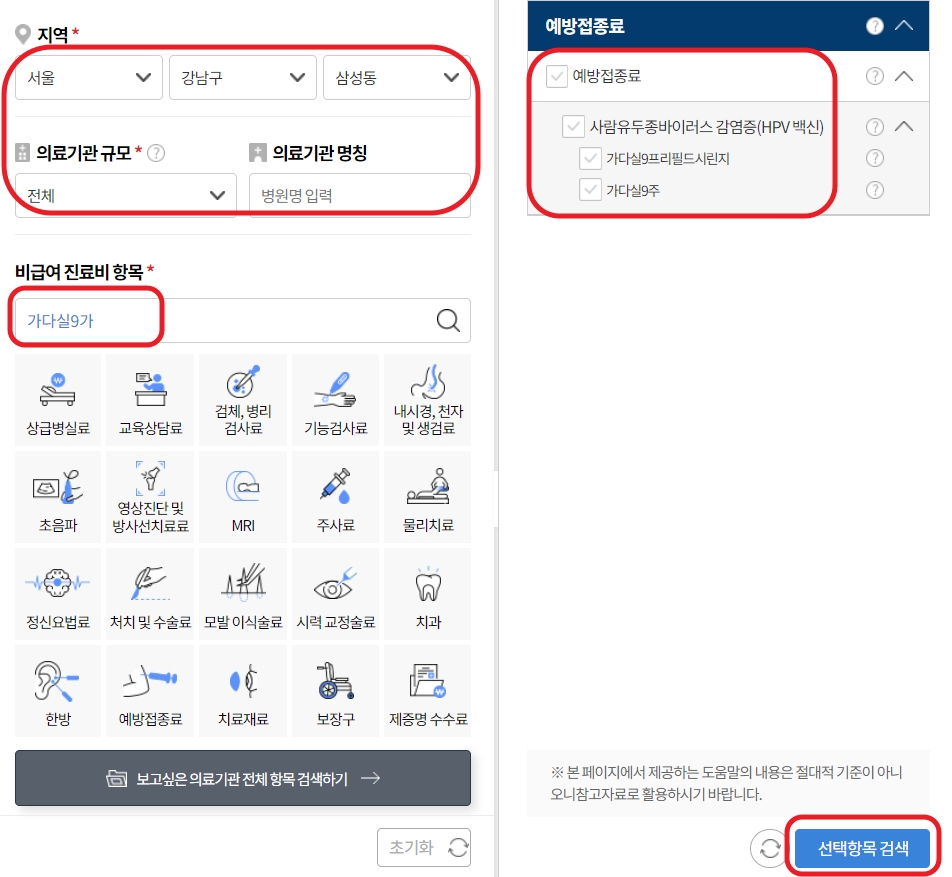Click the 보고싶은 의료기관 전체 항목 검색하기 button
The width and height of the screenshot is (952, 877).
pos(242,778)
